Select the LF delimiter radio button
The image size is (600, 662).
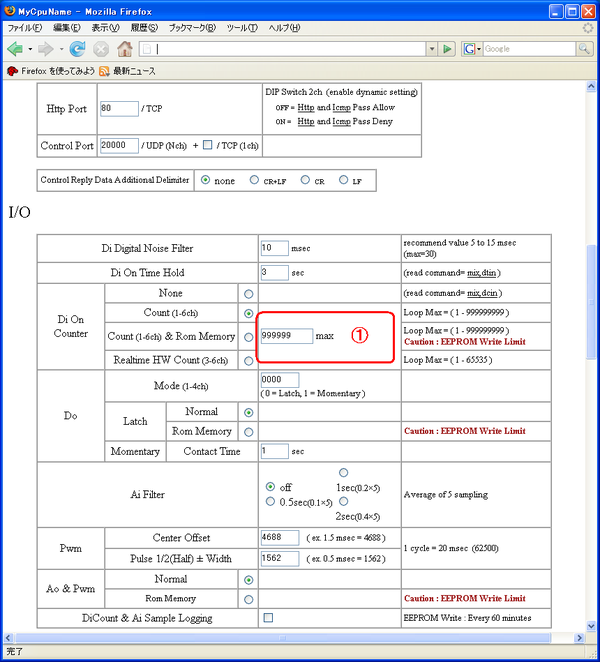click(x=344, y=180)
